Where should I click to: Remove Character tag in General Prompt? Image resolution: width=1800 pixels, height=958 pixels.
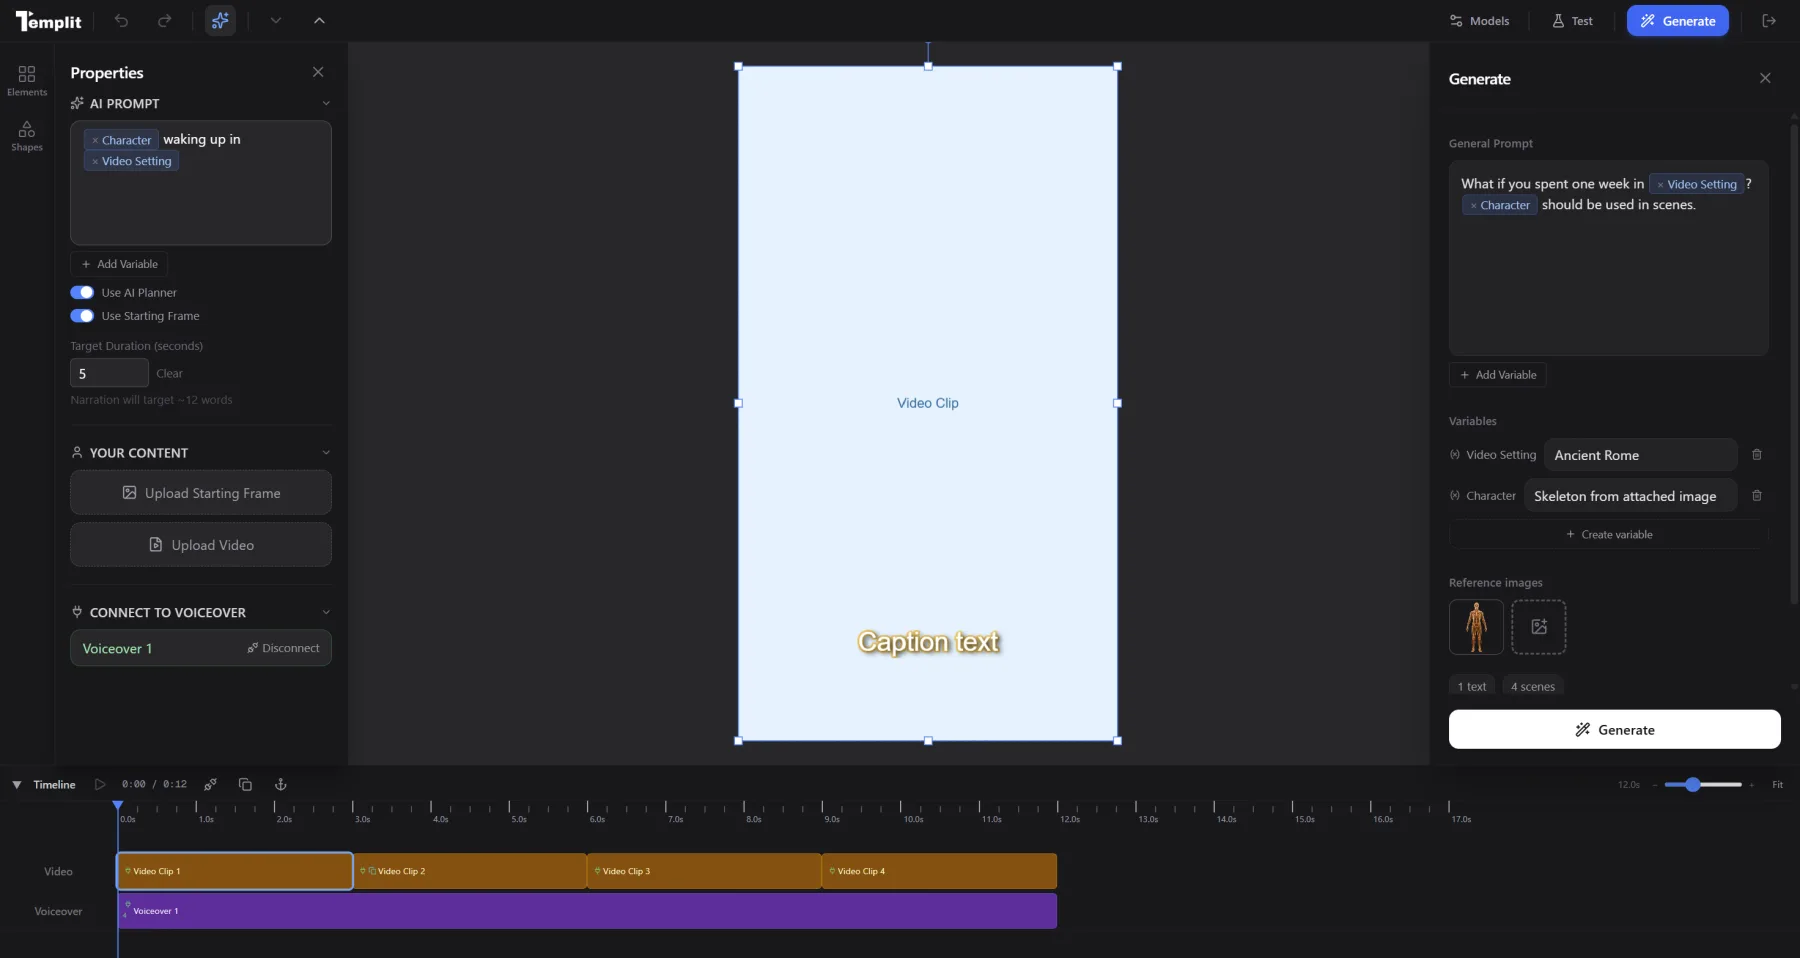pos(1473,206)
